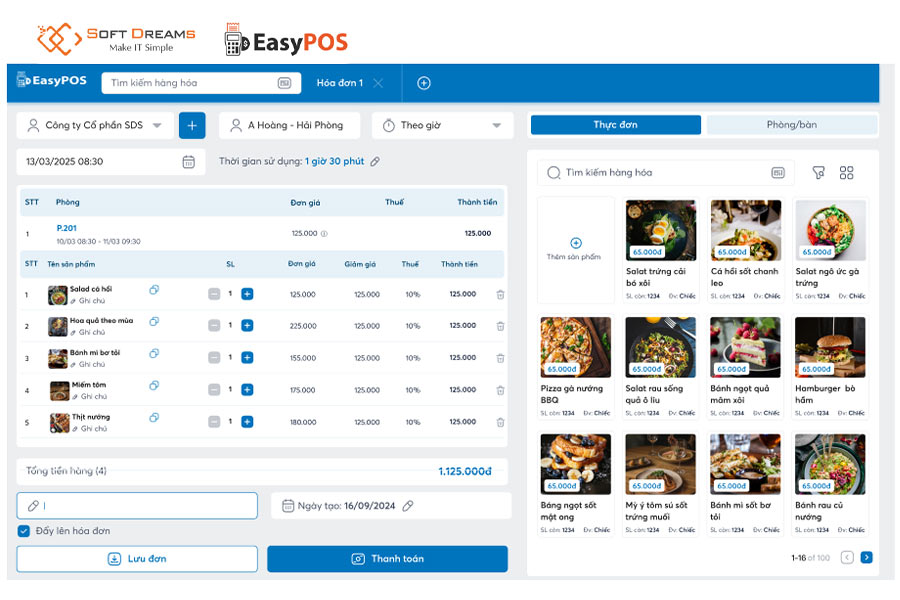Viewport: 900px width, 600px height.
Task: Click the menu panel Tìm kiếm hàng hóa search box
Action: [666, 173]
